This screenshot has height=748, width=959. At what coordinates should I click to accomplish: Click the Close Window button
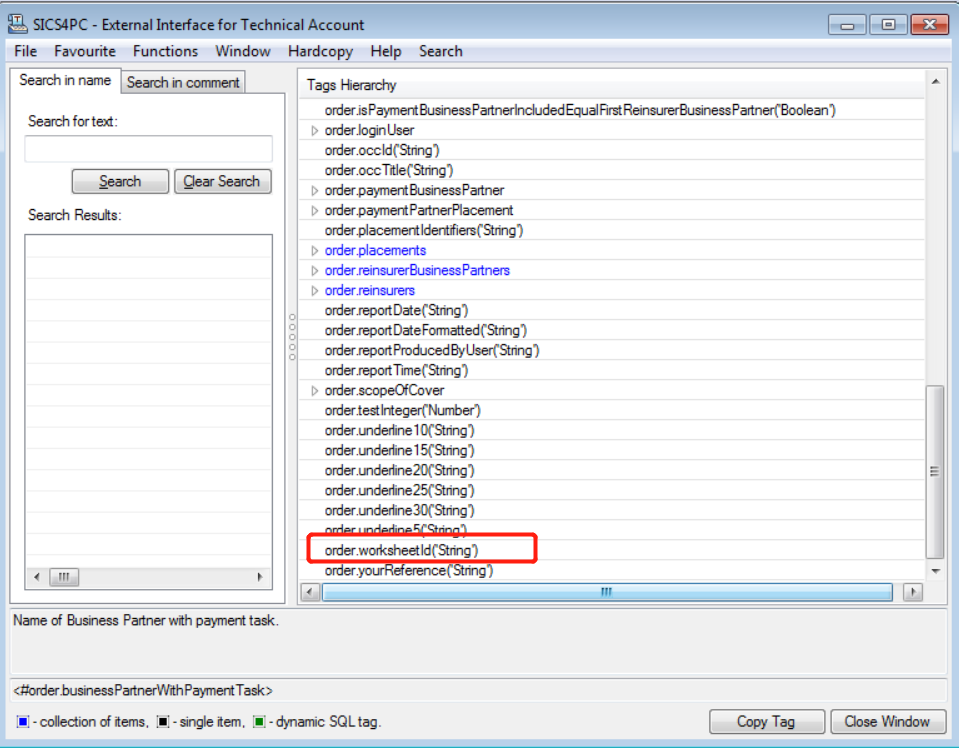pos(887,721)
